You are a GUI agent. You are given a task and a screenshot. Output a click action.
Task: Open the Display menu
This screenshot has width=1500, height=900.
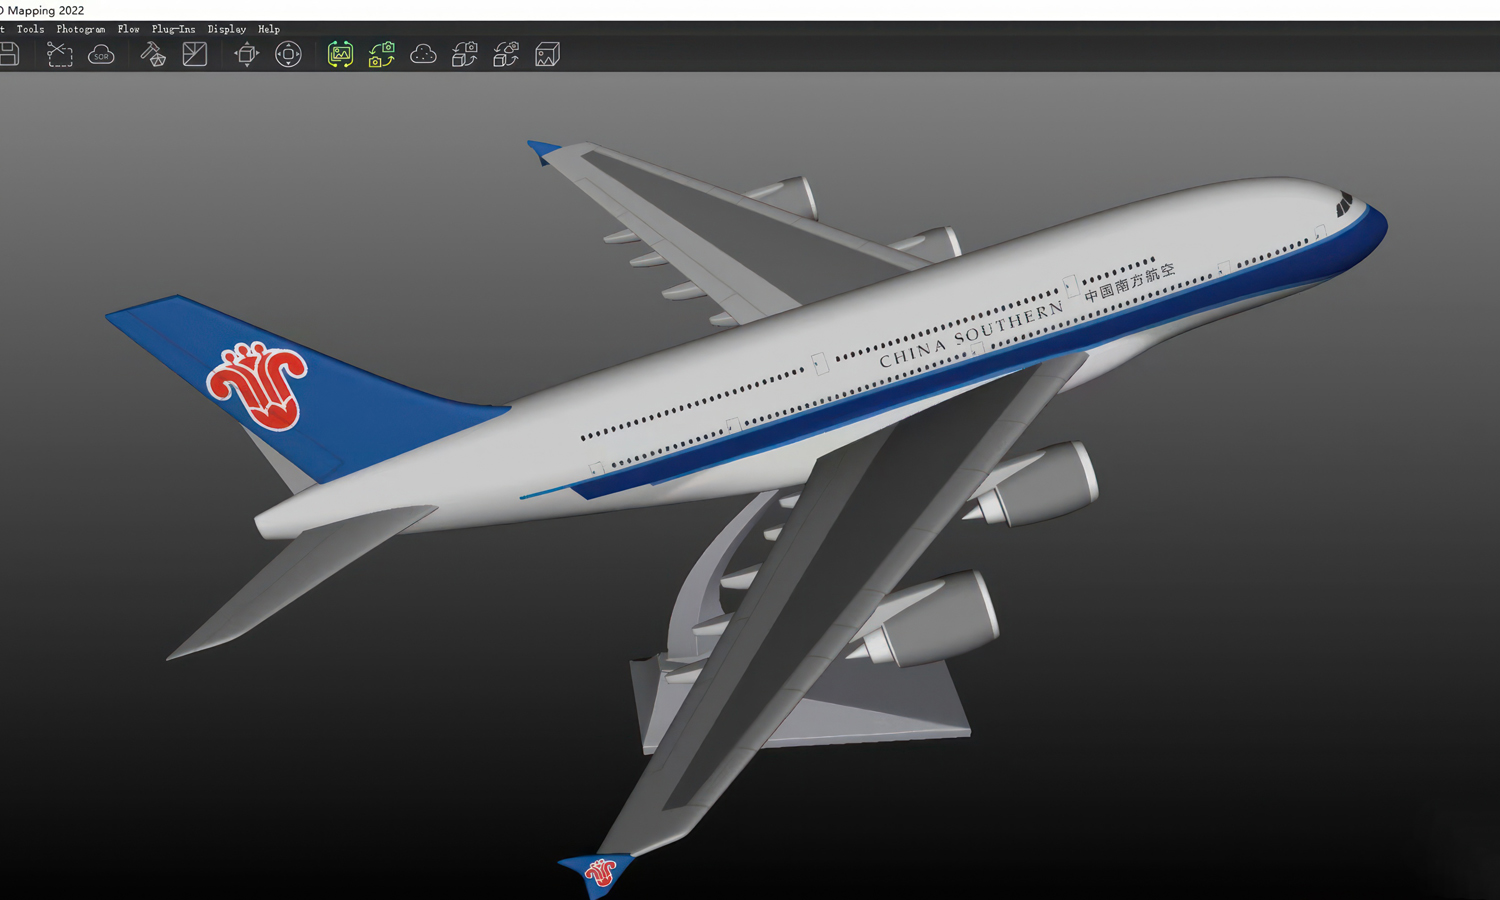click(x=226, y=29)
